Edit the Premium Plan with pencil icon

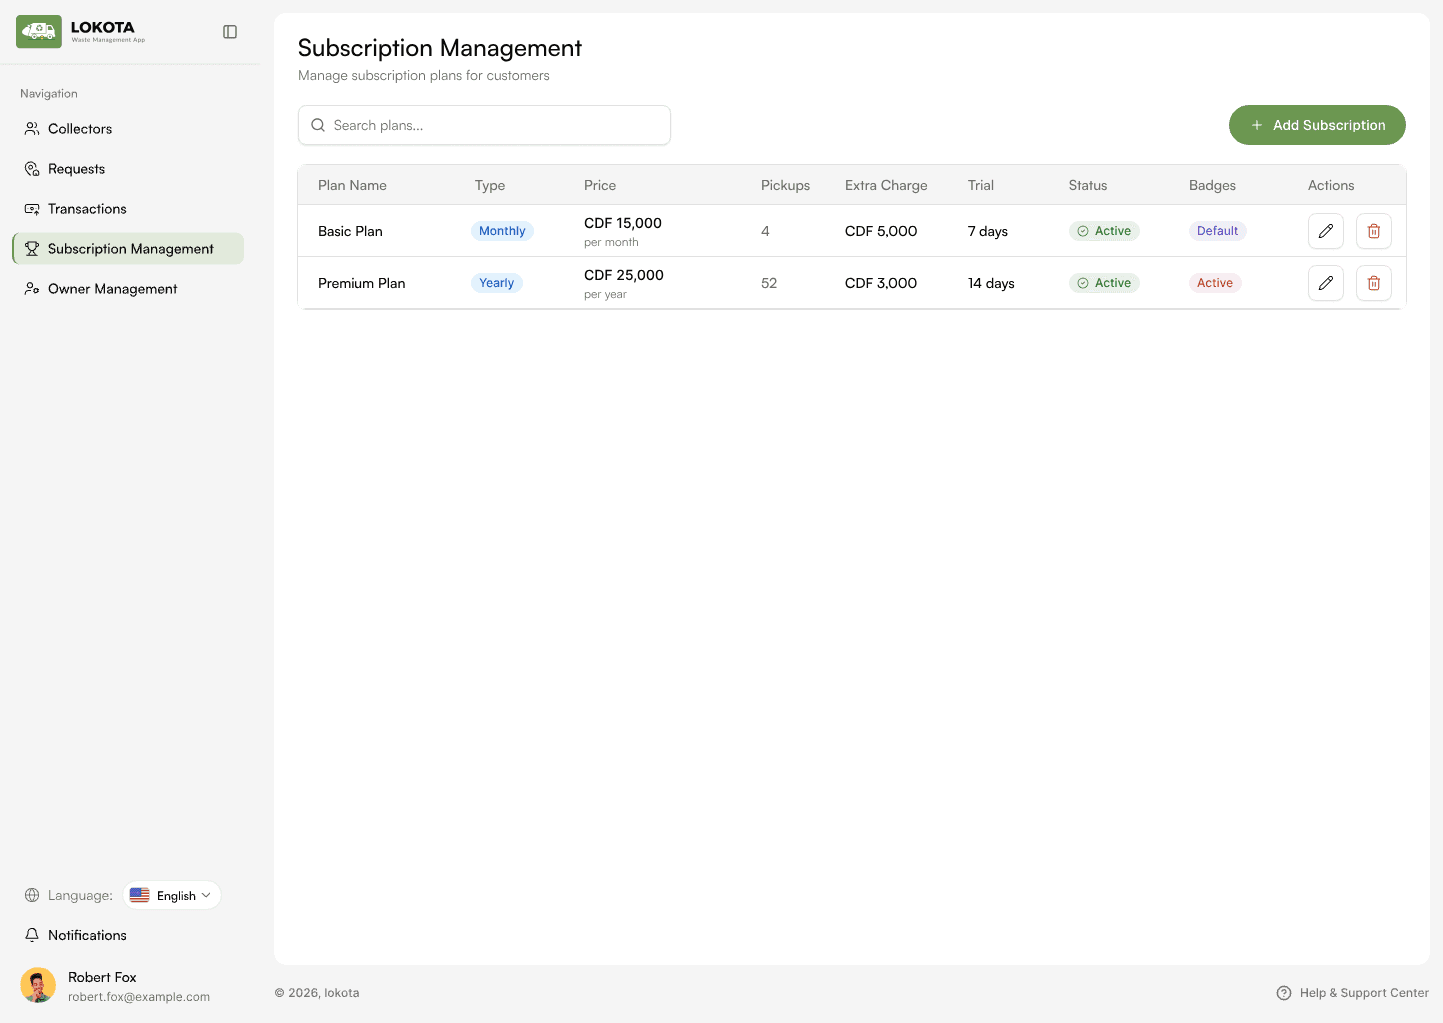click(x=1326, y=283)
